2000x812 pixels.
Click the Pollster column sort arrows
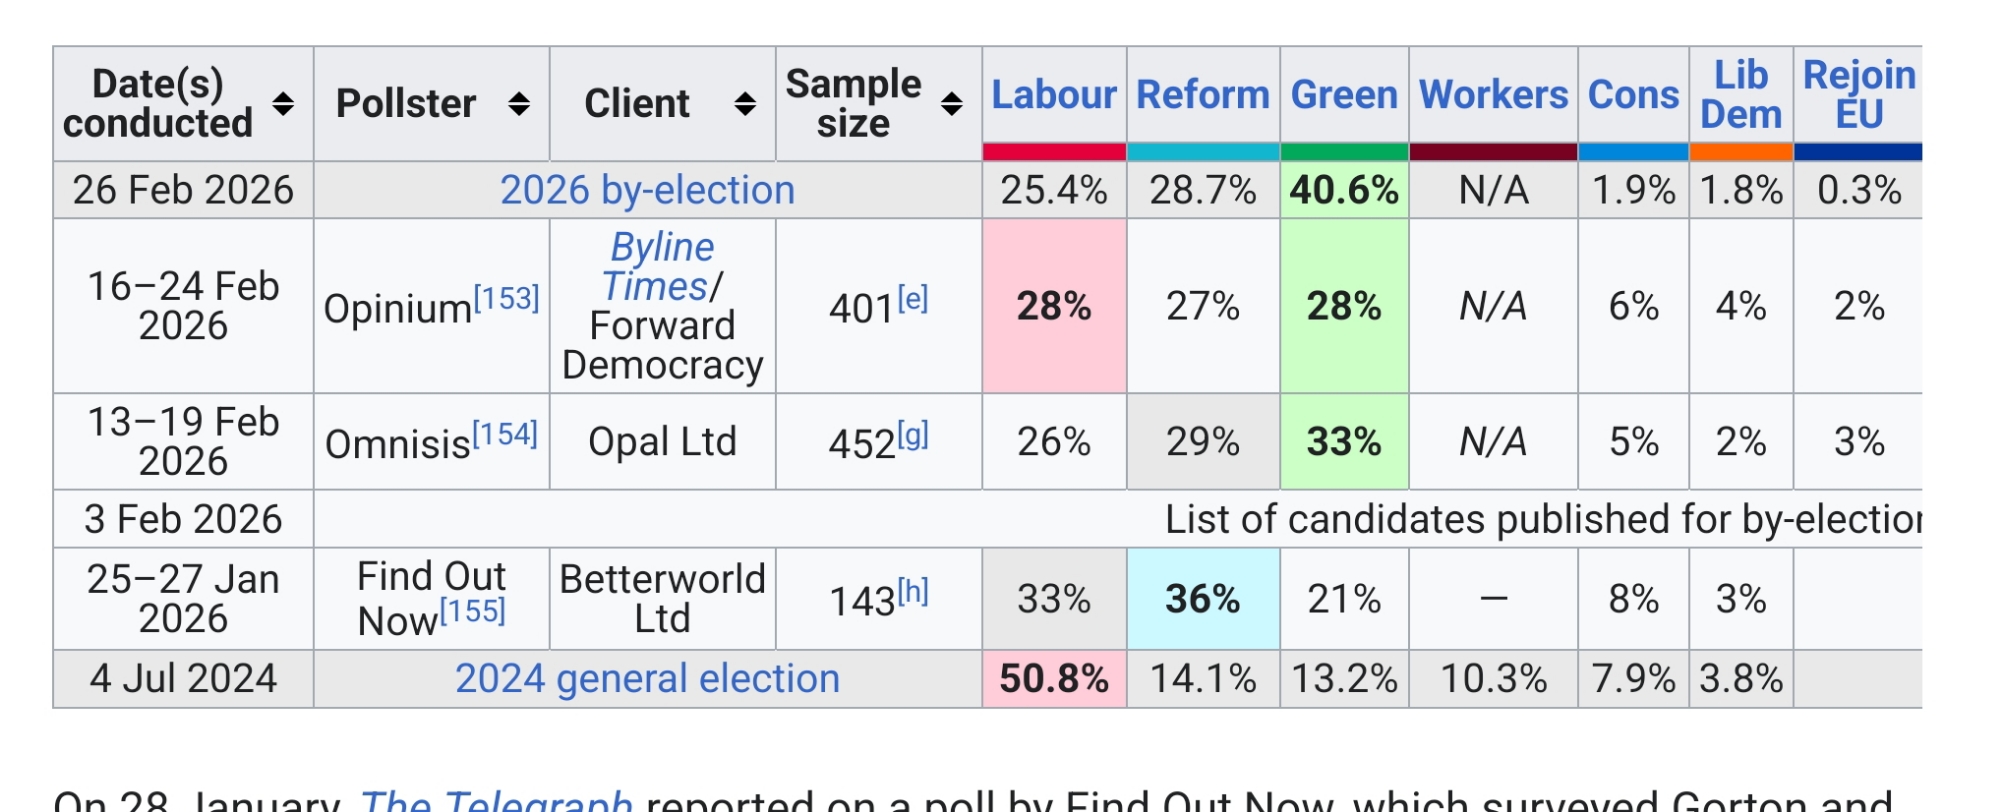[x=518, y=104]
